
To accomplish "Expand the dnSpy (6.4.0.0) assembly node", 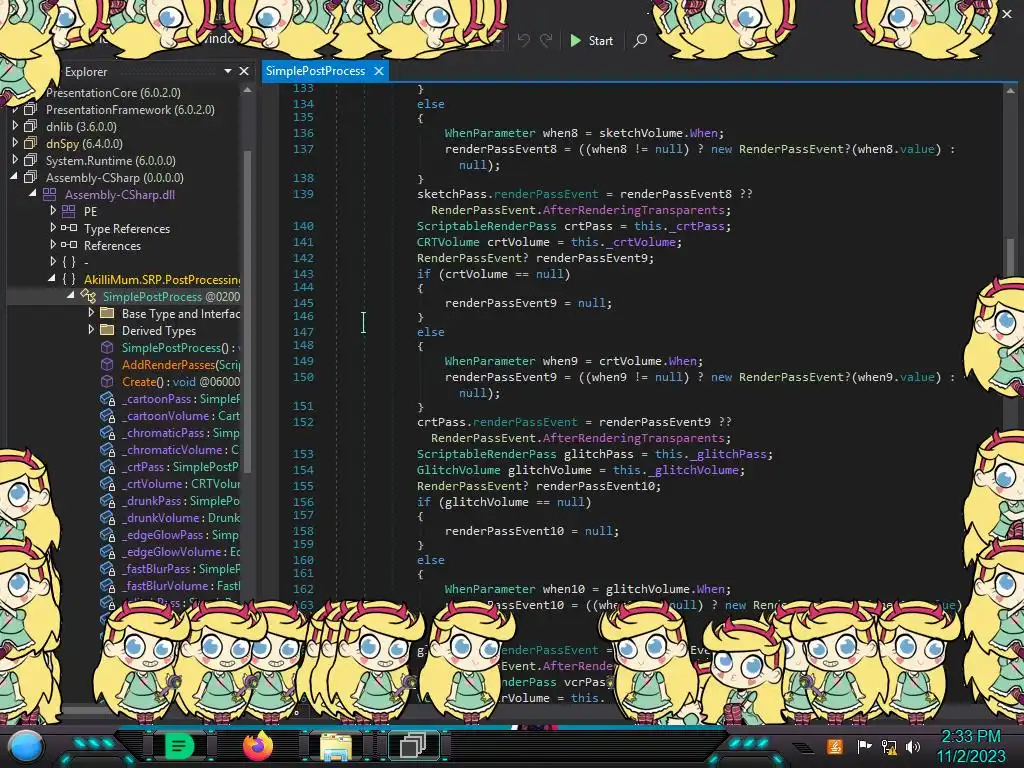I will 15,143.
